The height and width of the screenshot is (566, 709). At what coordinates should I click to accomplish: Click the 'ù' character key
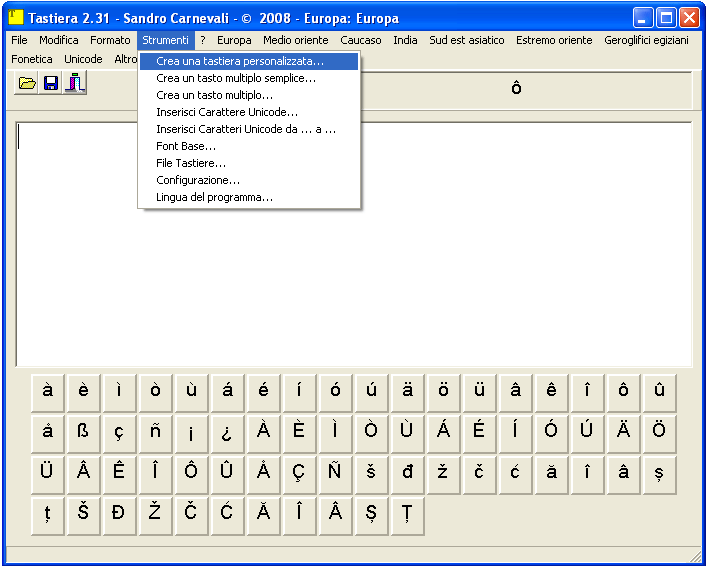click(191, 391)
